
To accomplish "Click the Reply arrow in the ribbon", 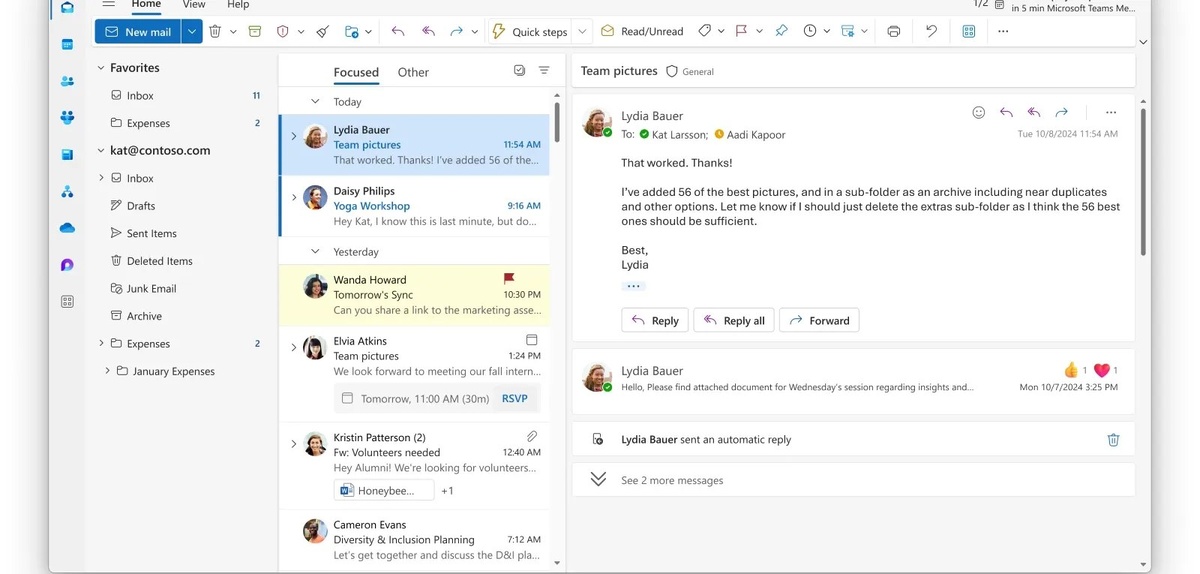I will pyautogui.click(x=398, y=32).
